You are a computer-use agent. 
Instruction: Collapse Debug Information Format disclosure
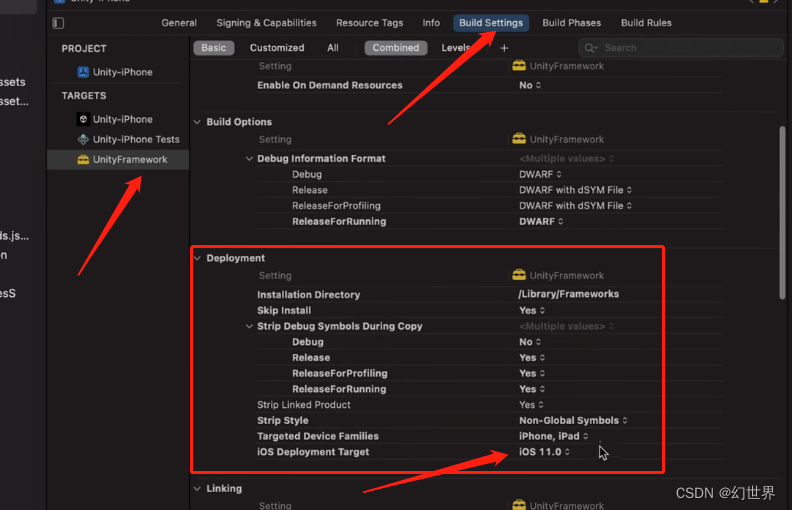pos(249,159)
